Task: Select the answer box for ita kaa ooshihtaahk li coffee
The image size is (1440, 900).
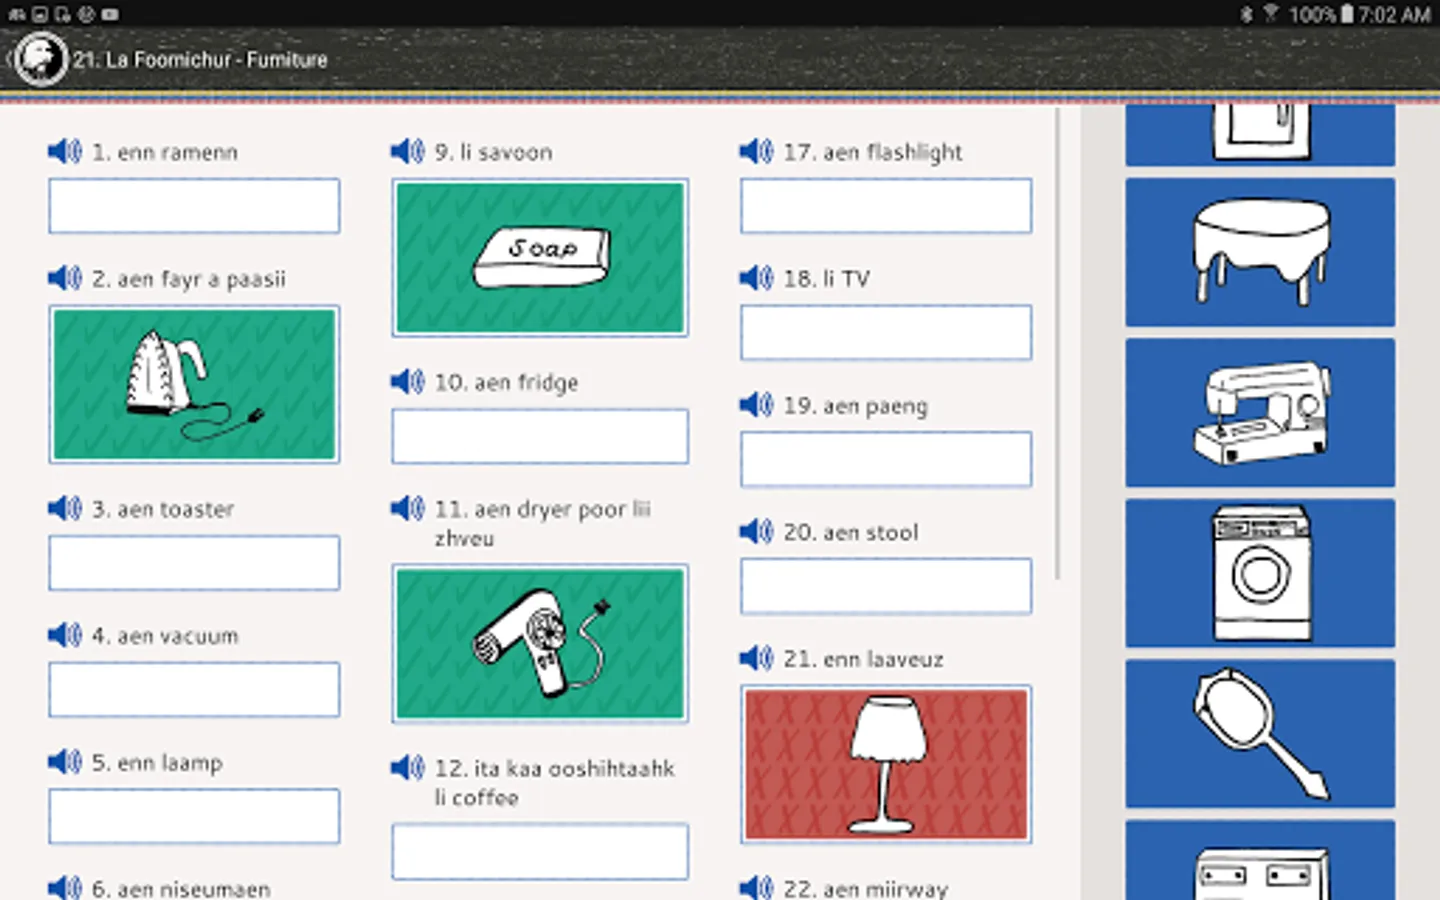Action: [540, 852]
